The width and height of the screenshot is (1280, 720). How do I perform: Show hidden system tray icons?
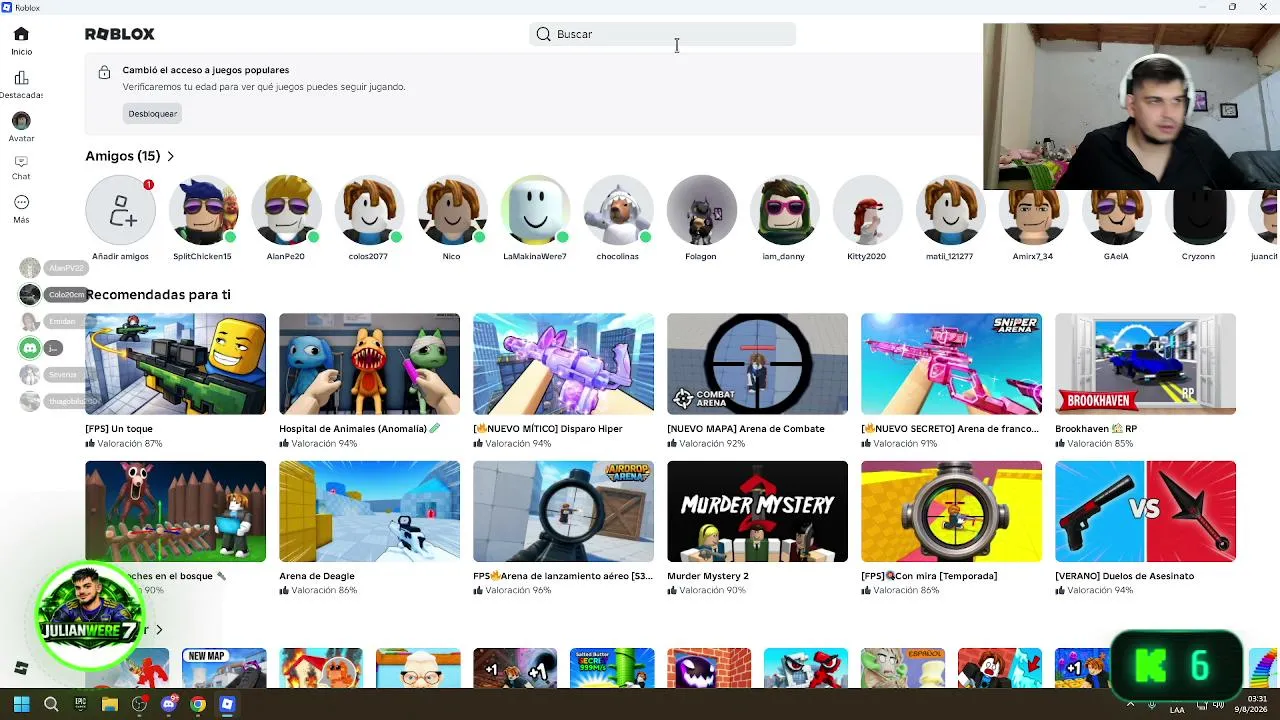[x=1131, y=704]
